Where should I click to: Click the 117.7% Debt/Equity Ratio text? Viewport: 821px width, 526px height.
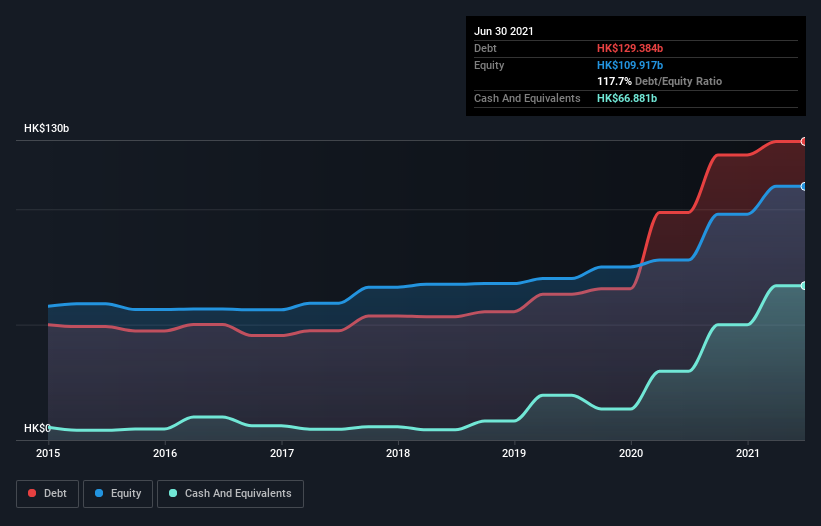[659, 82]
